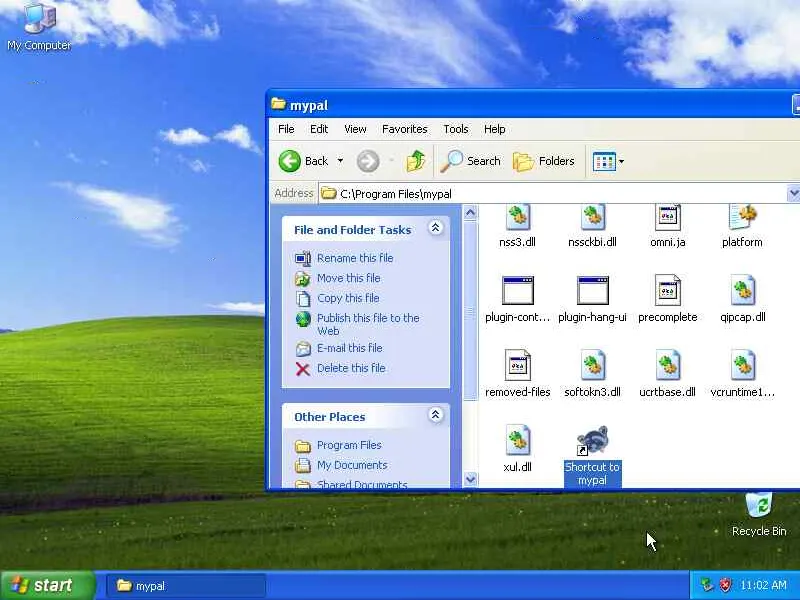The width and height of the screenshot is (800, 600).
Task: Open the View menu
Action: click(355, 129)
